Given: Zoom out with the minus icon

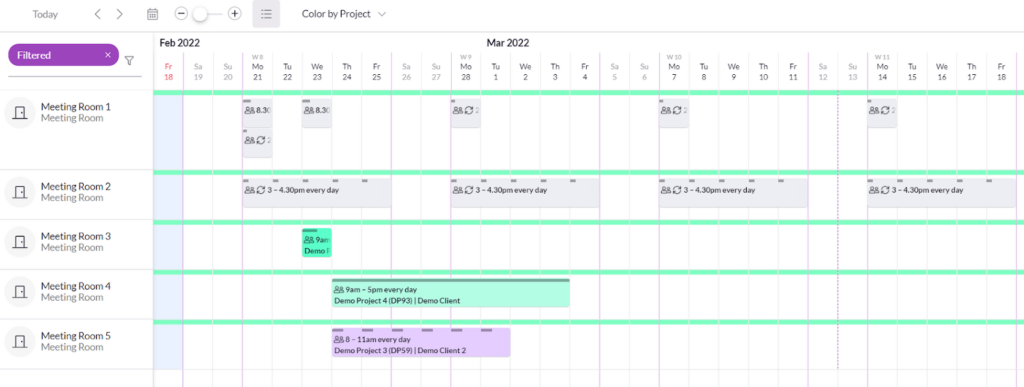Looking at the screenshot, I should (x=182, y=14).
